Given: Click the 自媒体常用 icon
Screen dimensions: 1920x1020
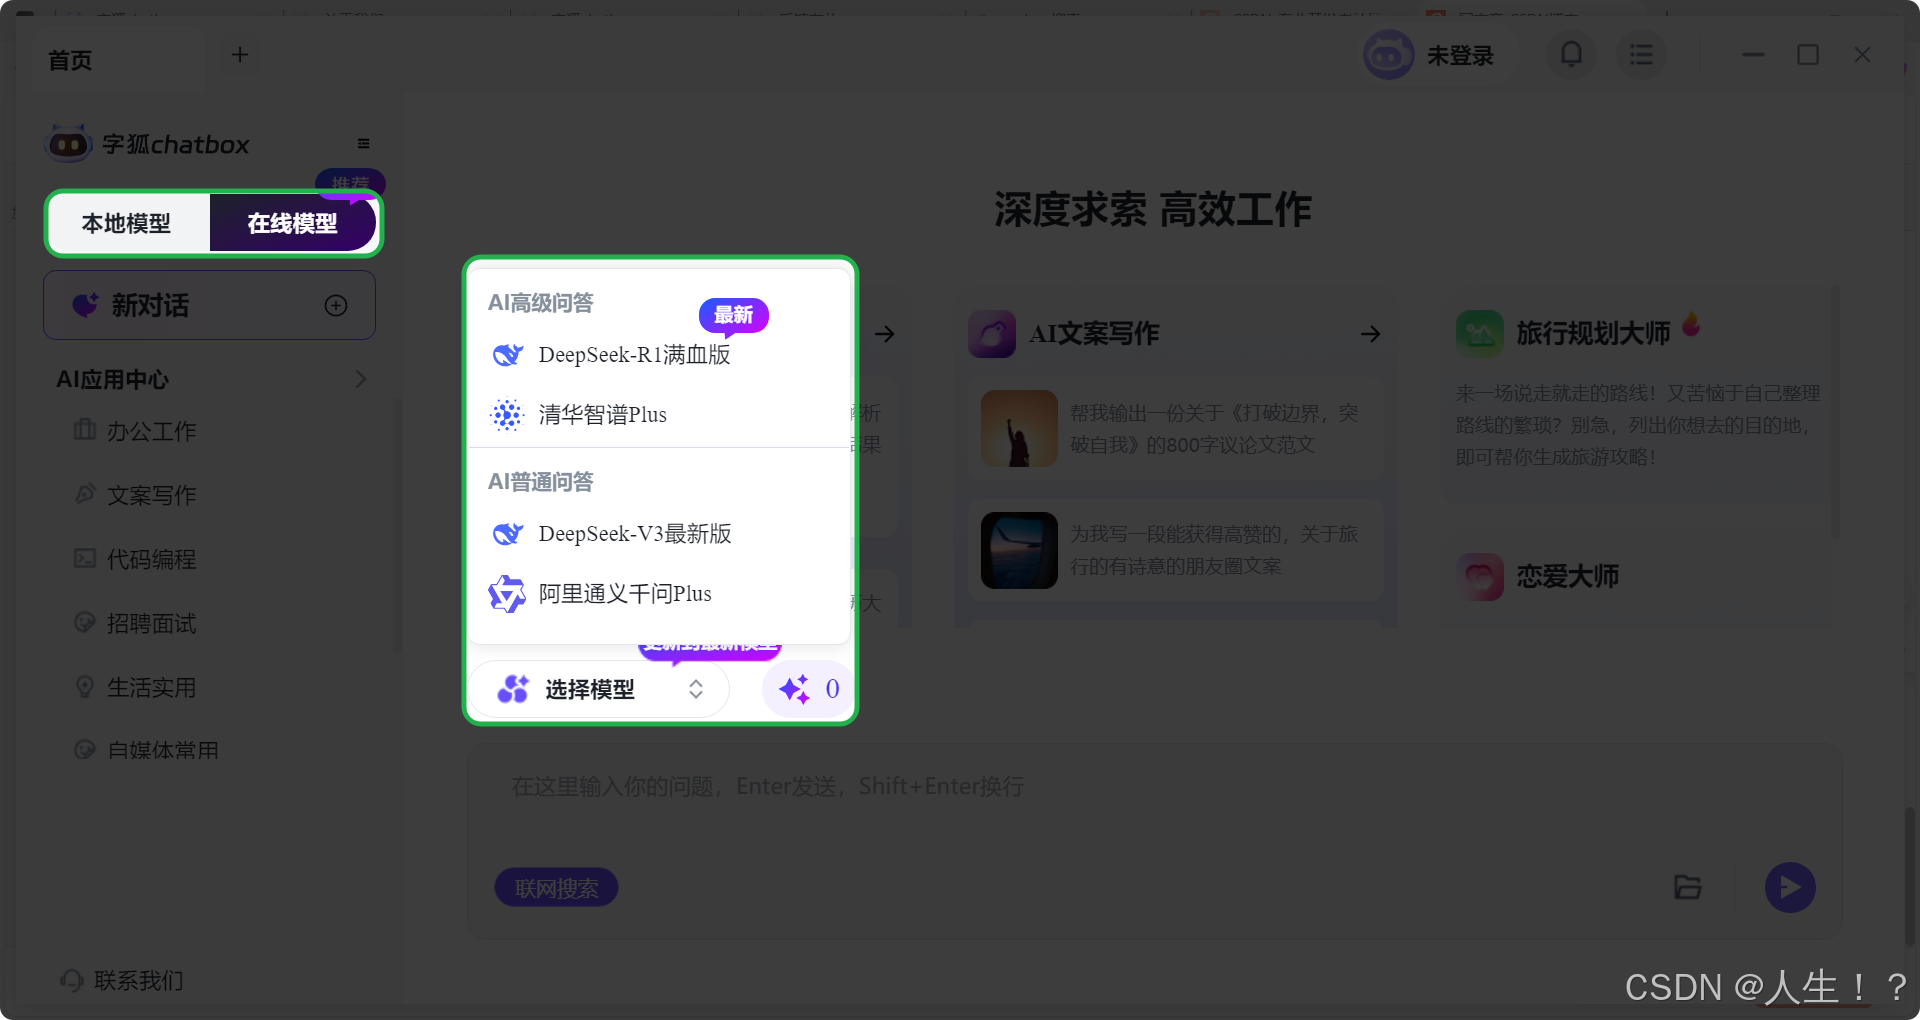Looking at the screenshot, I should tap(85, 749).
